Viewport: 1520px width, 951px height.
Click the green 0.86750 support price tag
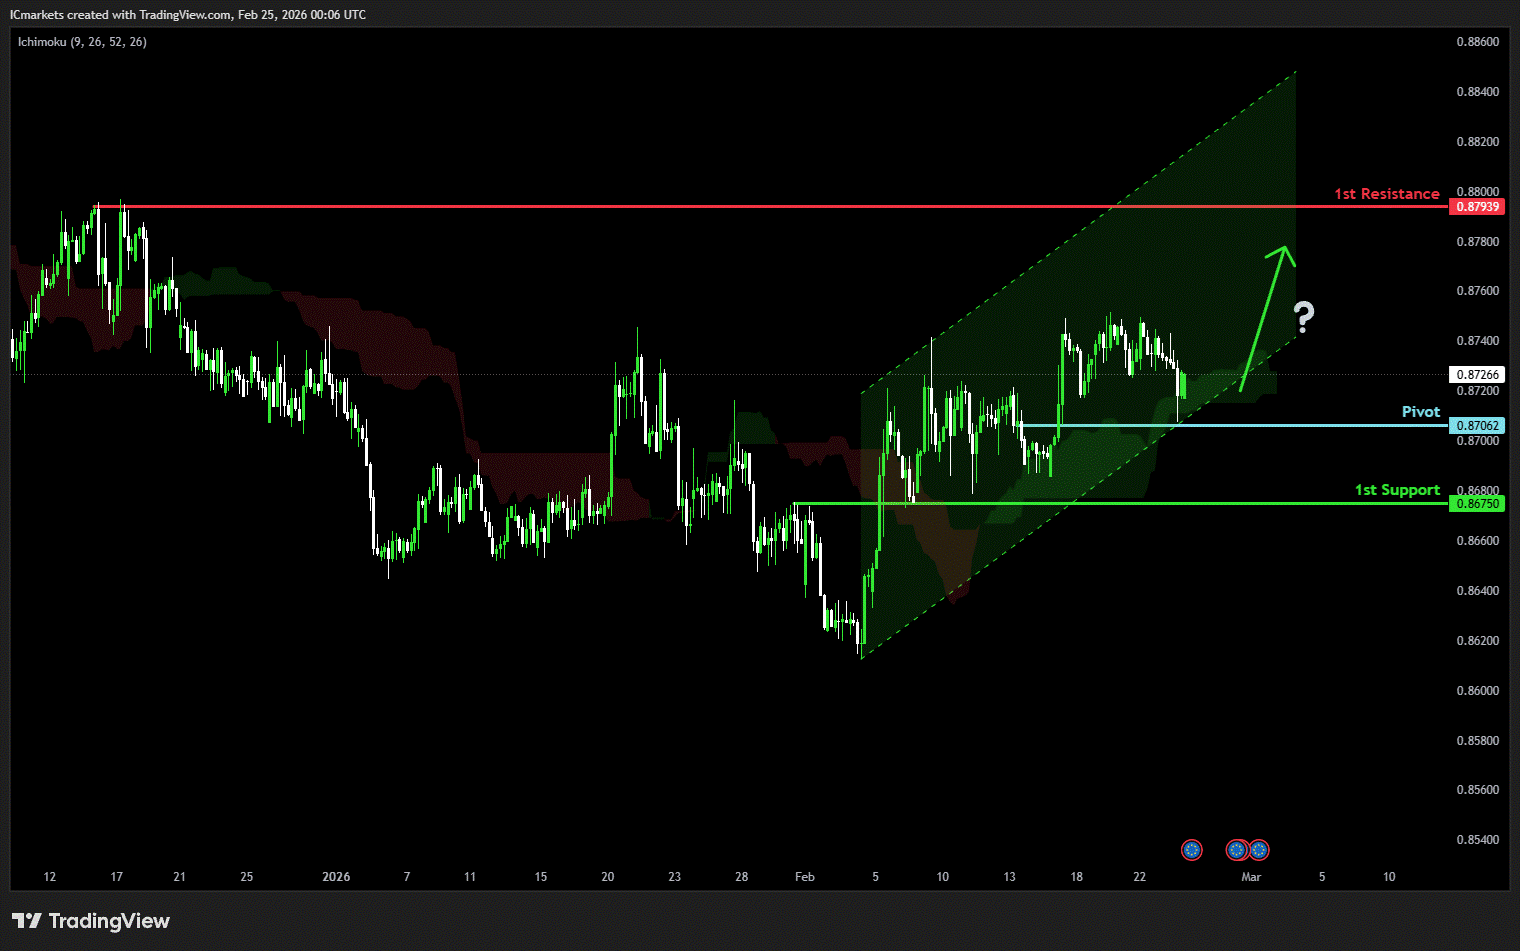[x=1477, y=504]
